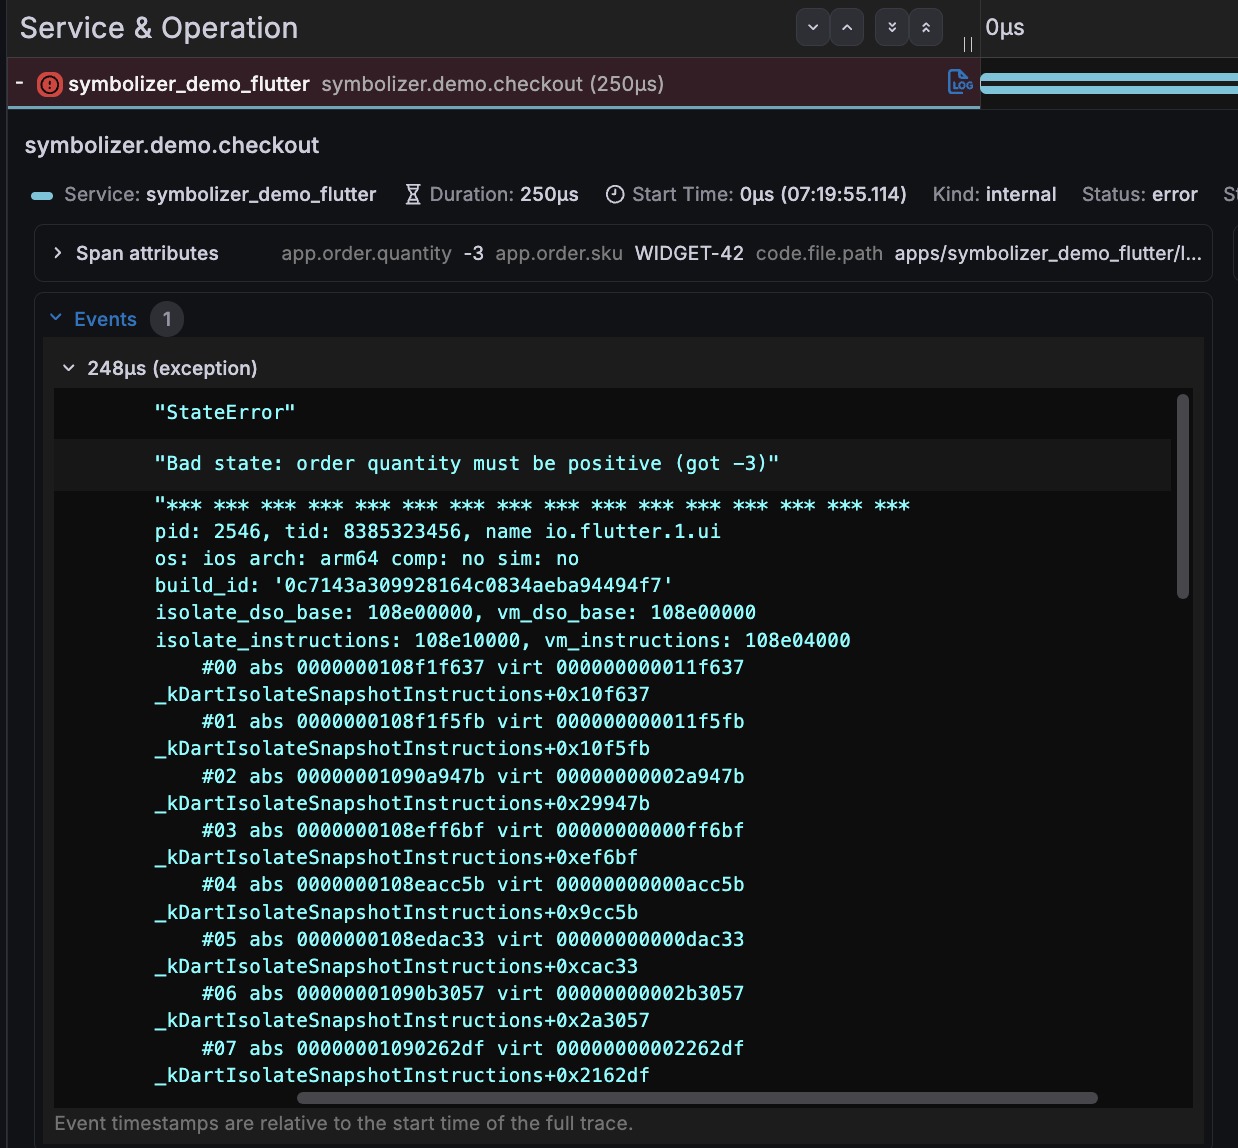Screen dimensions: 1238x1148
Task: Click the expand one level chevron button
Action: [x=813, y=28]
